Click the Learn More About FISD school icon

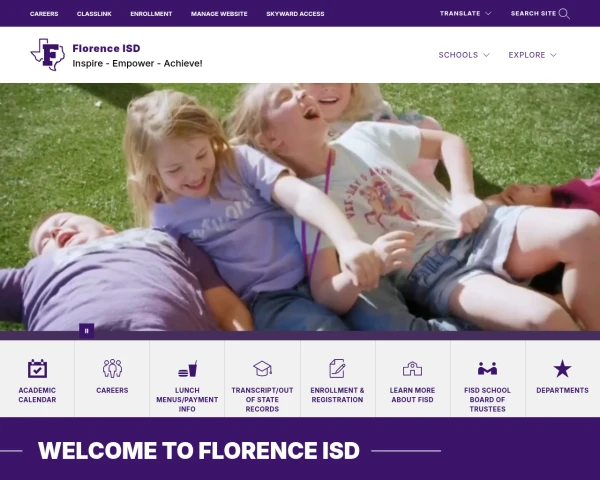tap(412, 369)
